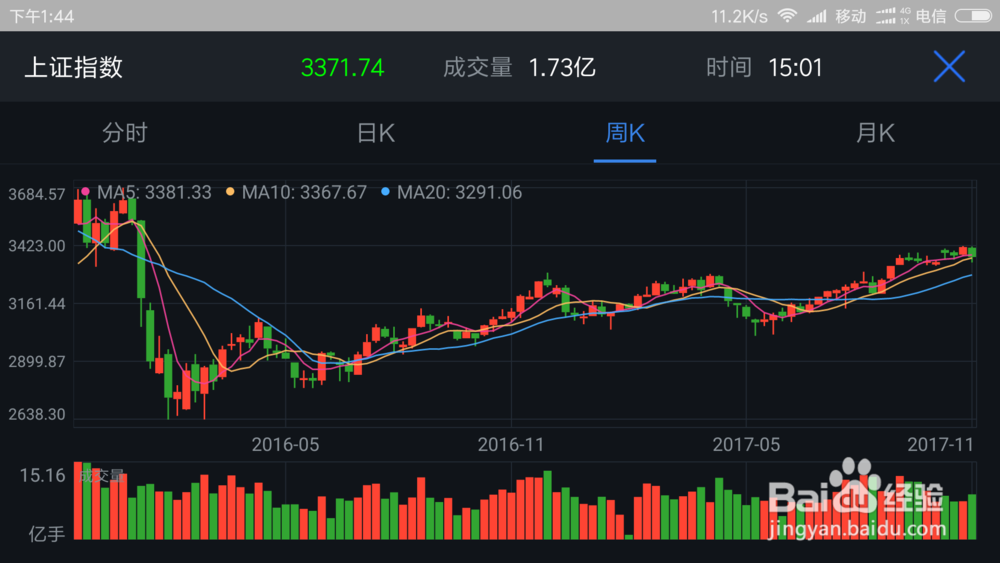Tap the MA5: 3381.33 label
This screenshot has width=1000, height=563.
[x=154, y=192]
